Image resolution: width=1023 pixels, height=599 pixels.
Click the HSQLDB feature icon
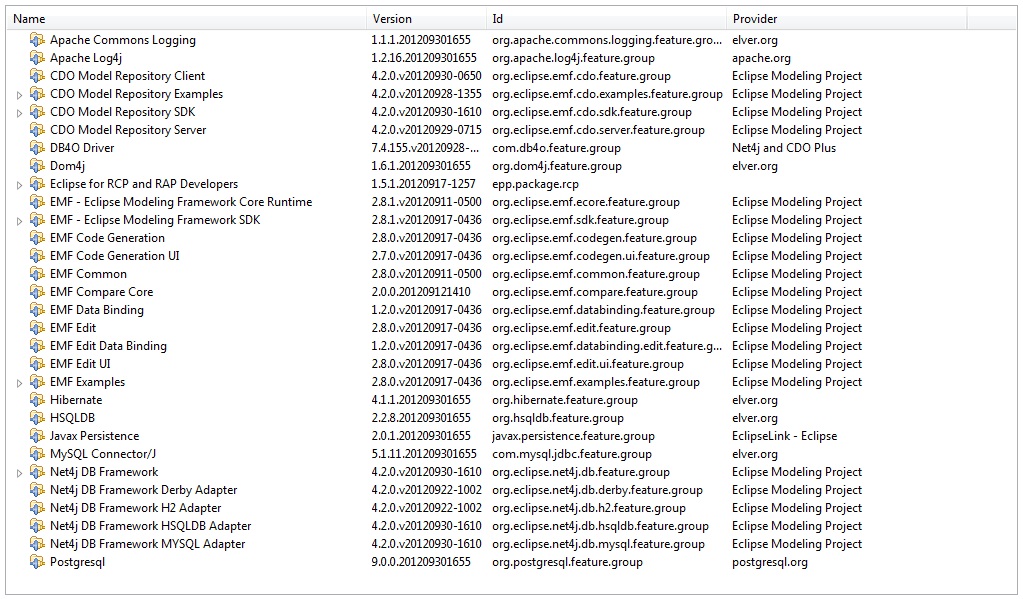point(37,418)
